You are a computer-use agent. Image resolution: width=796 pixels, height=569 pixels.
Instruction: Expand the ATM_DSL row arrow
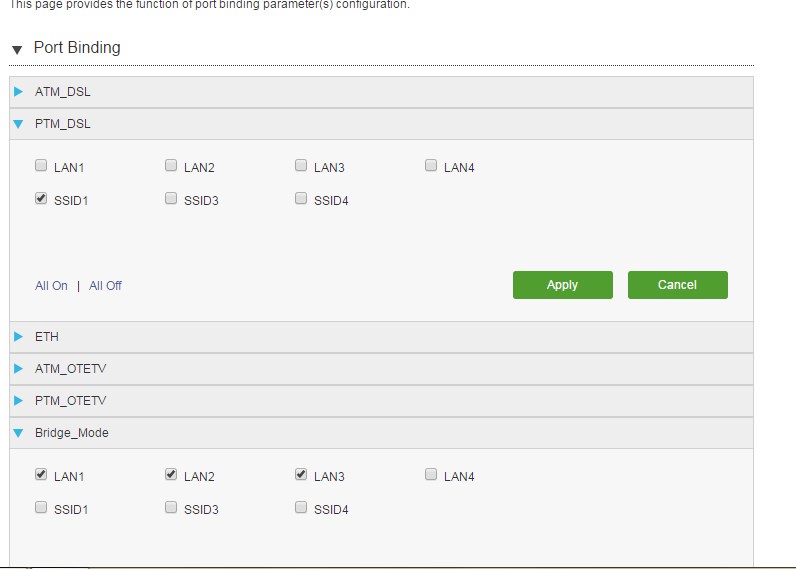tap(18, 92)
